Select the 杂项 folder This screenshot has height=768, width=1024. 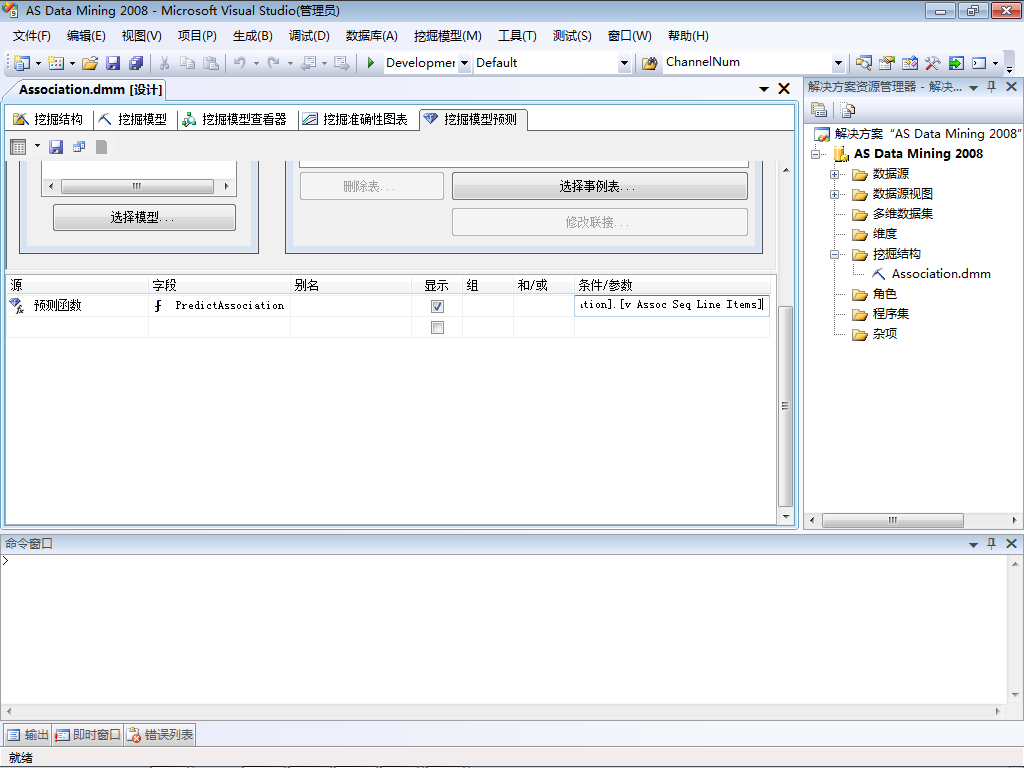(884, 334)
